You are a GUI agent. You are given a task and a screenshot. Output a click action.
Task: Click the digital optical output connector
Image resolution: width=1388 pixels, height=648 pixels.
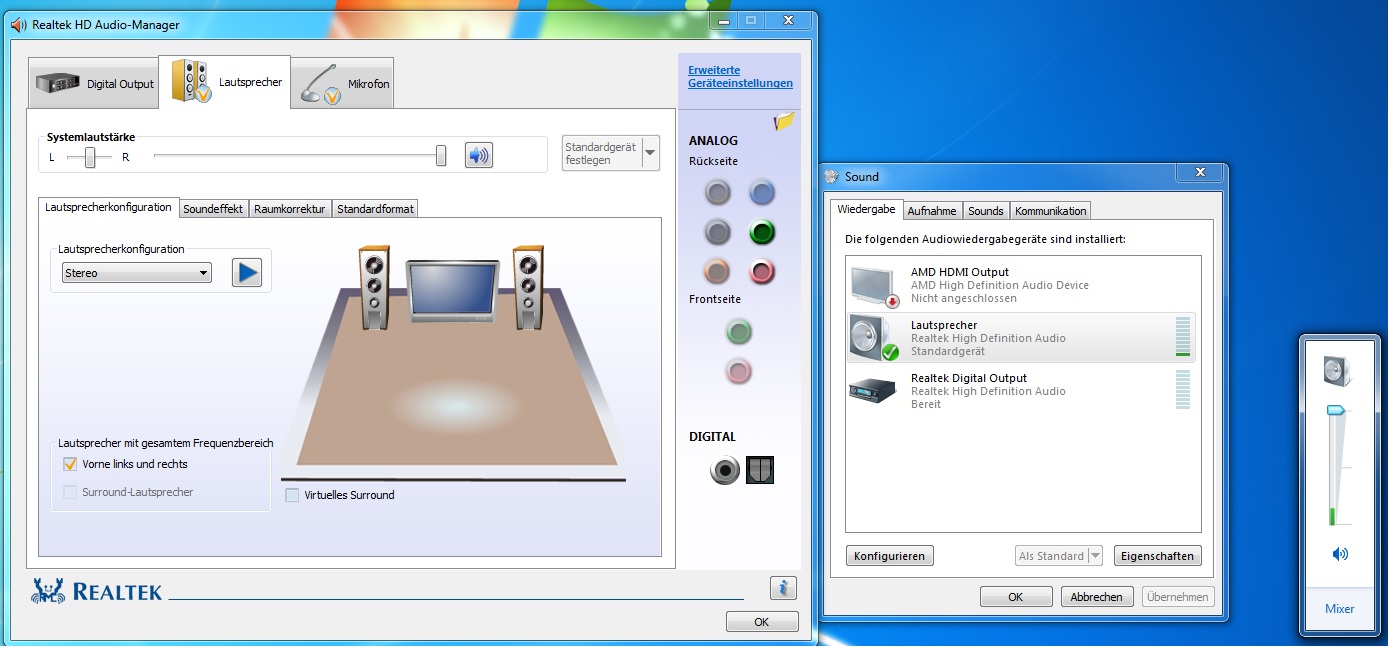tap(760, 470)
